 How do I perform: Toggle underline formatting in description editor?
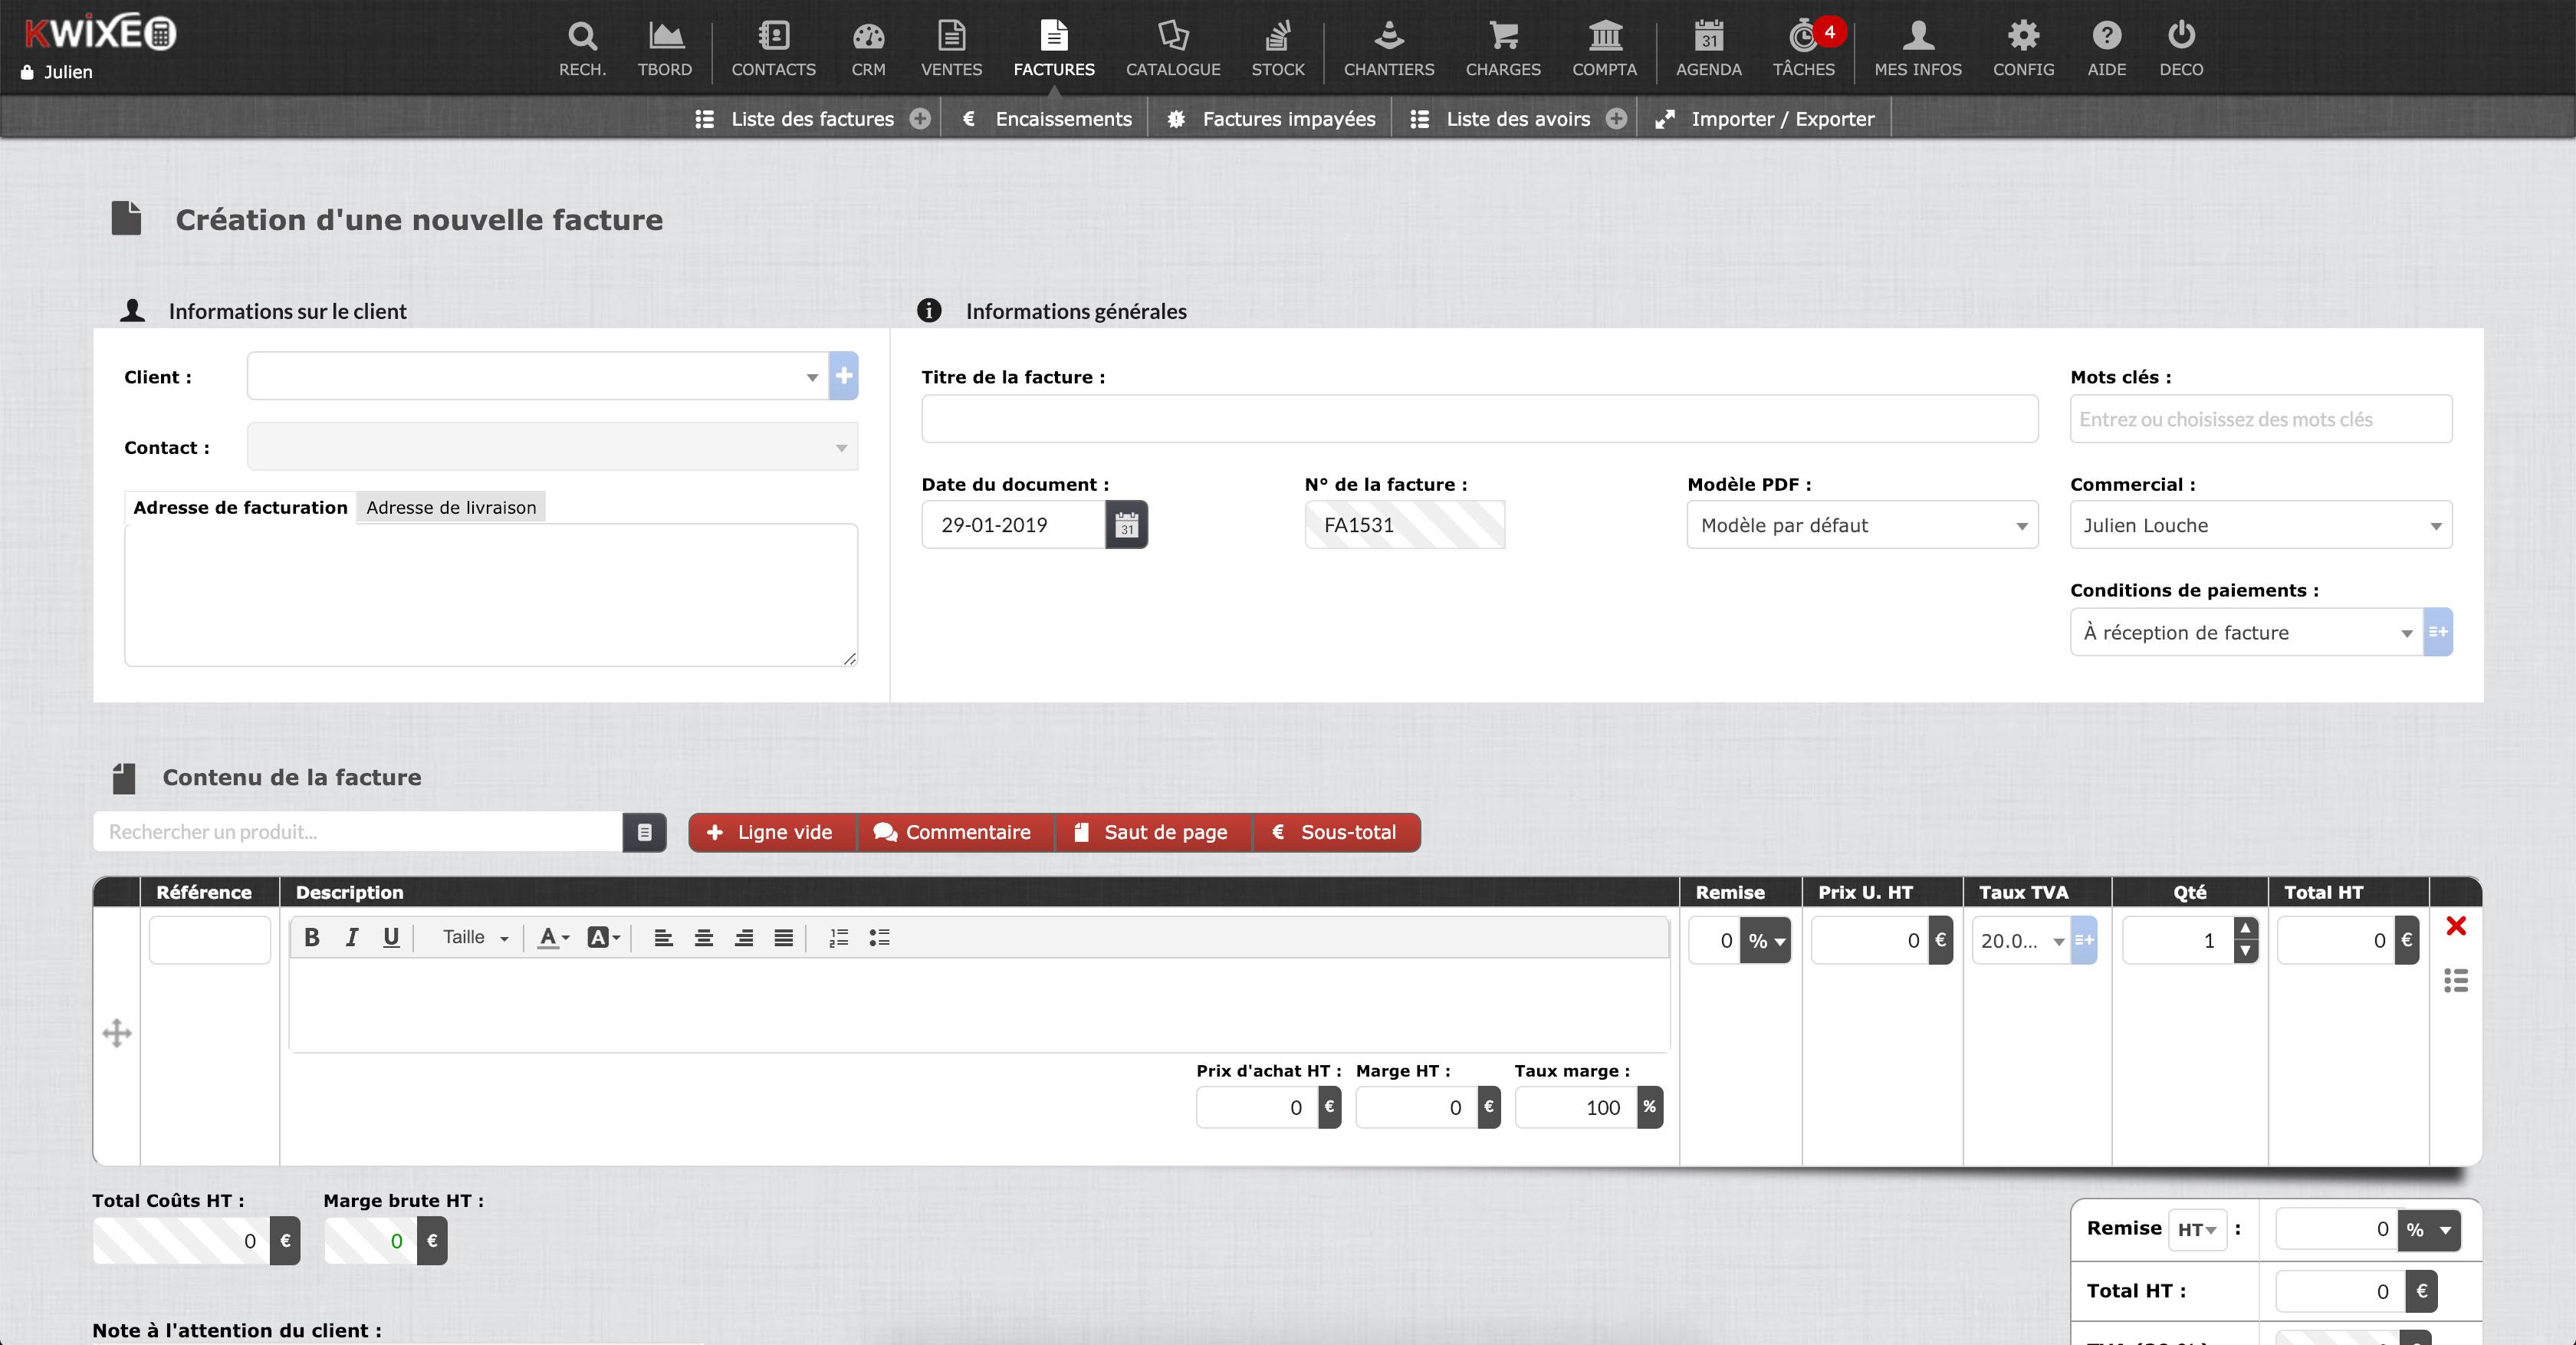[x=391, y=937]
